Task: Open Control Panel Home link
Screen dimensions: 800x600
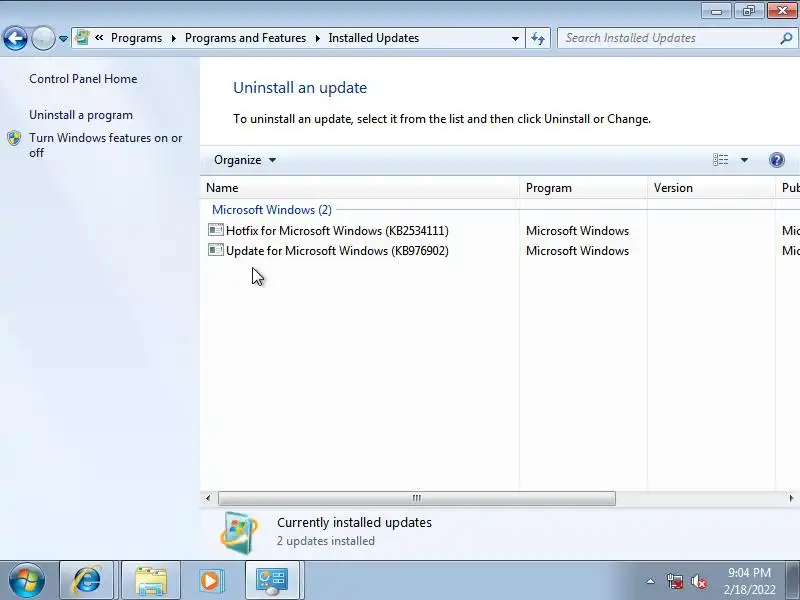Action: (83, 79)
